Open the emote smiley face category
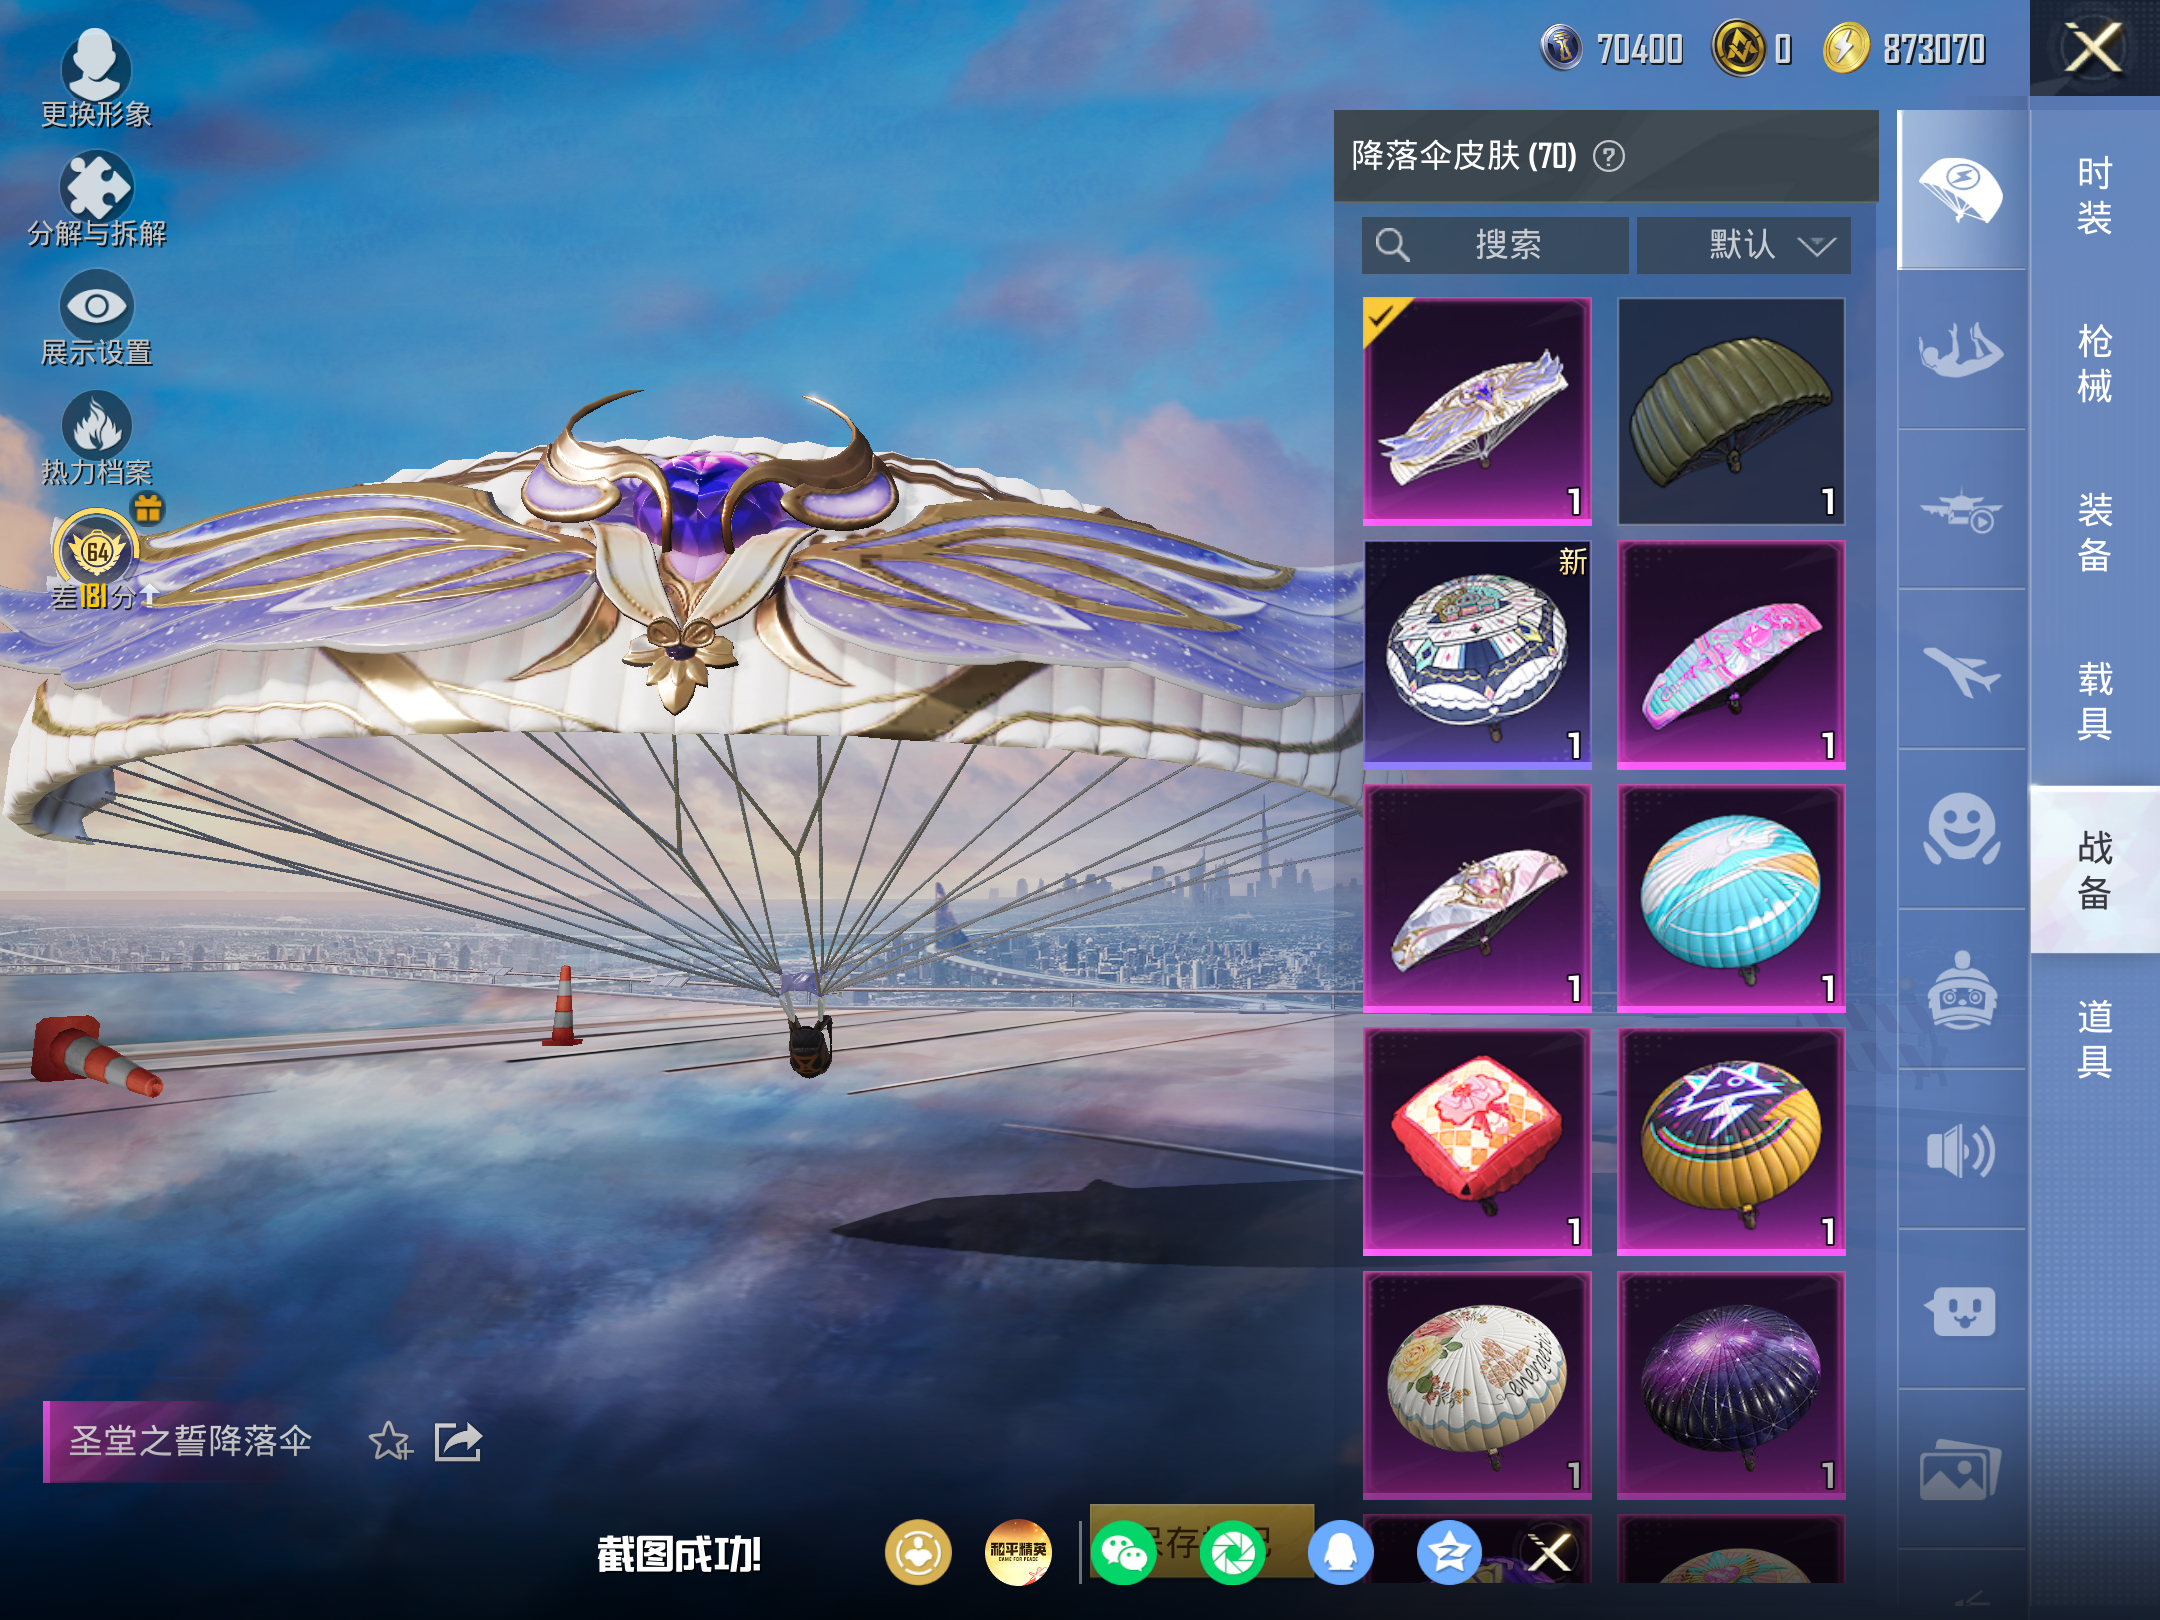 pos(1961,830)
